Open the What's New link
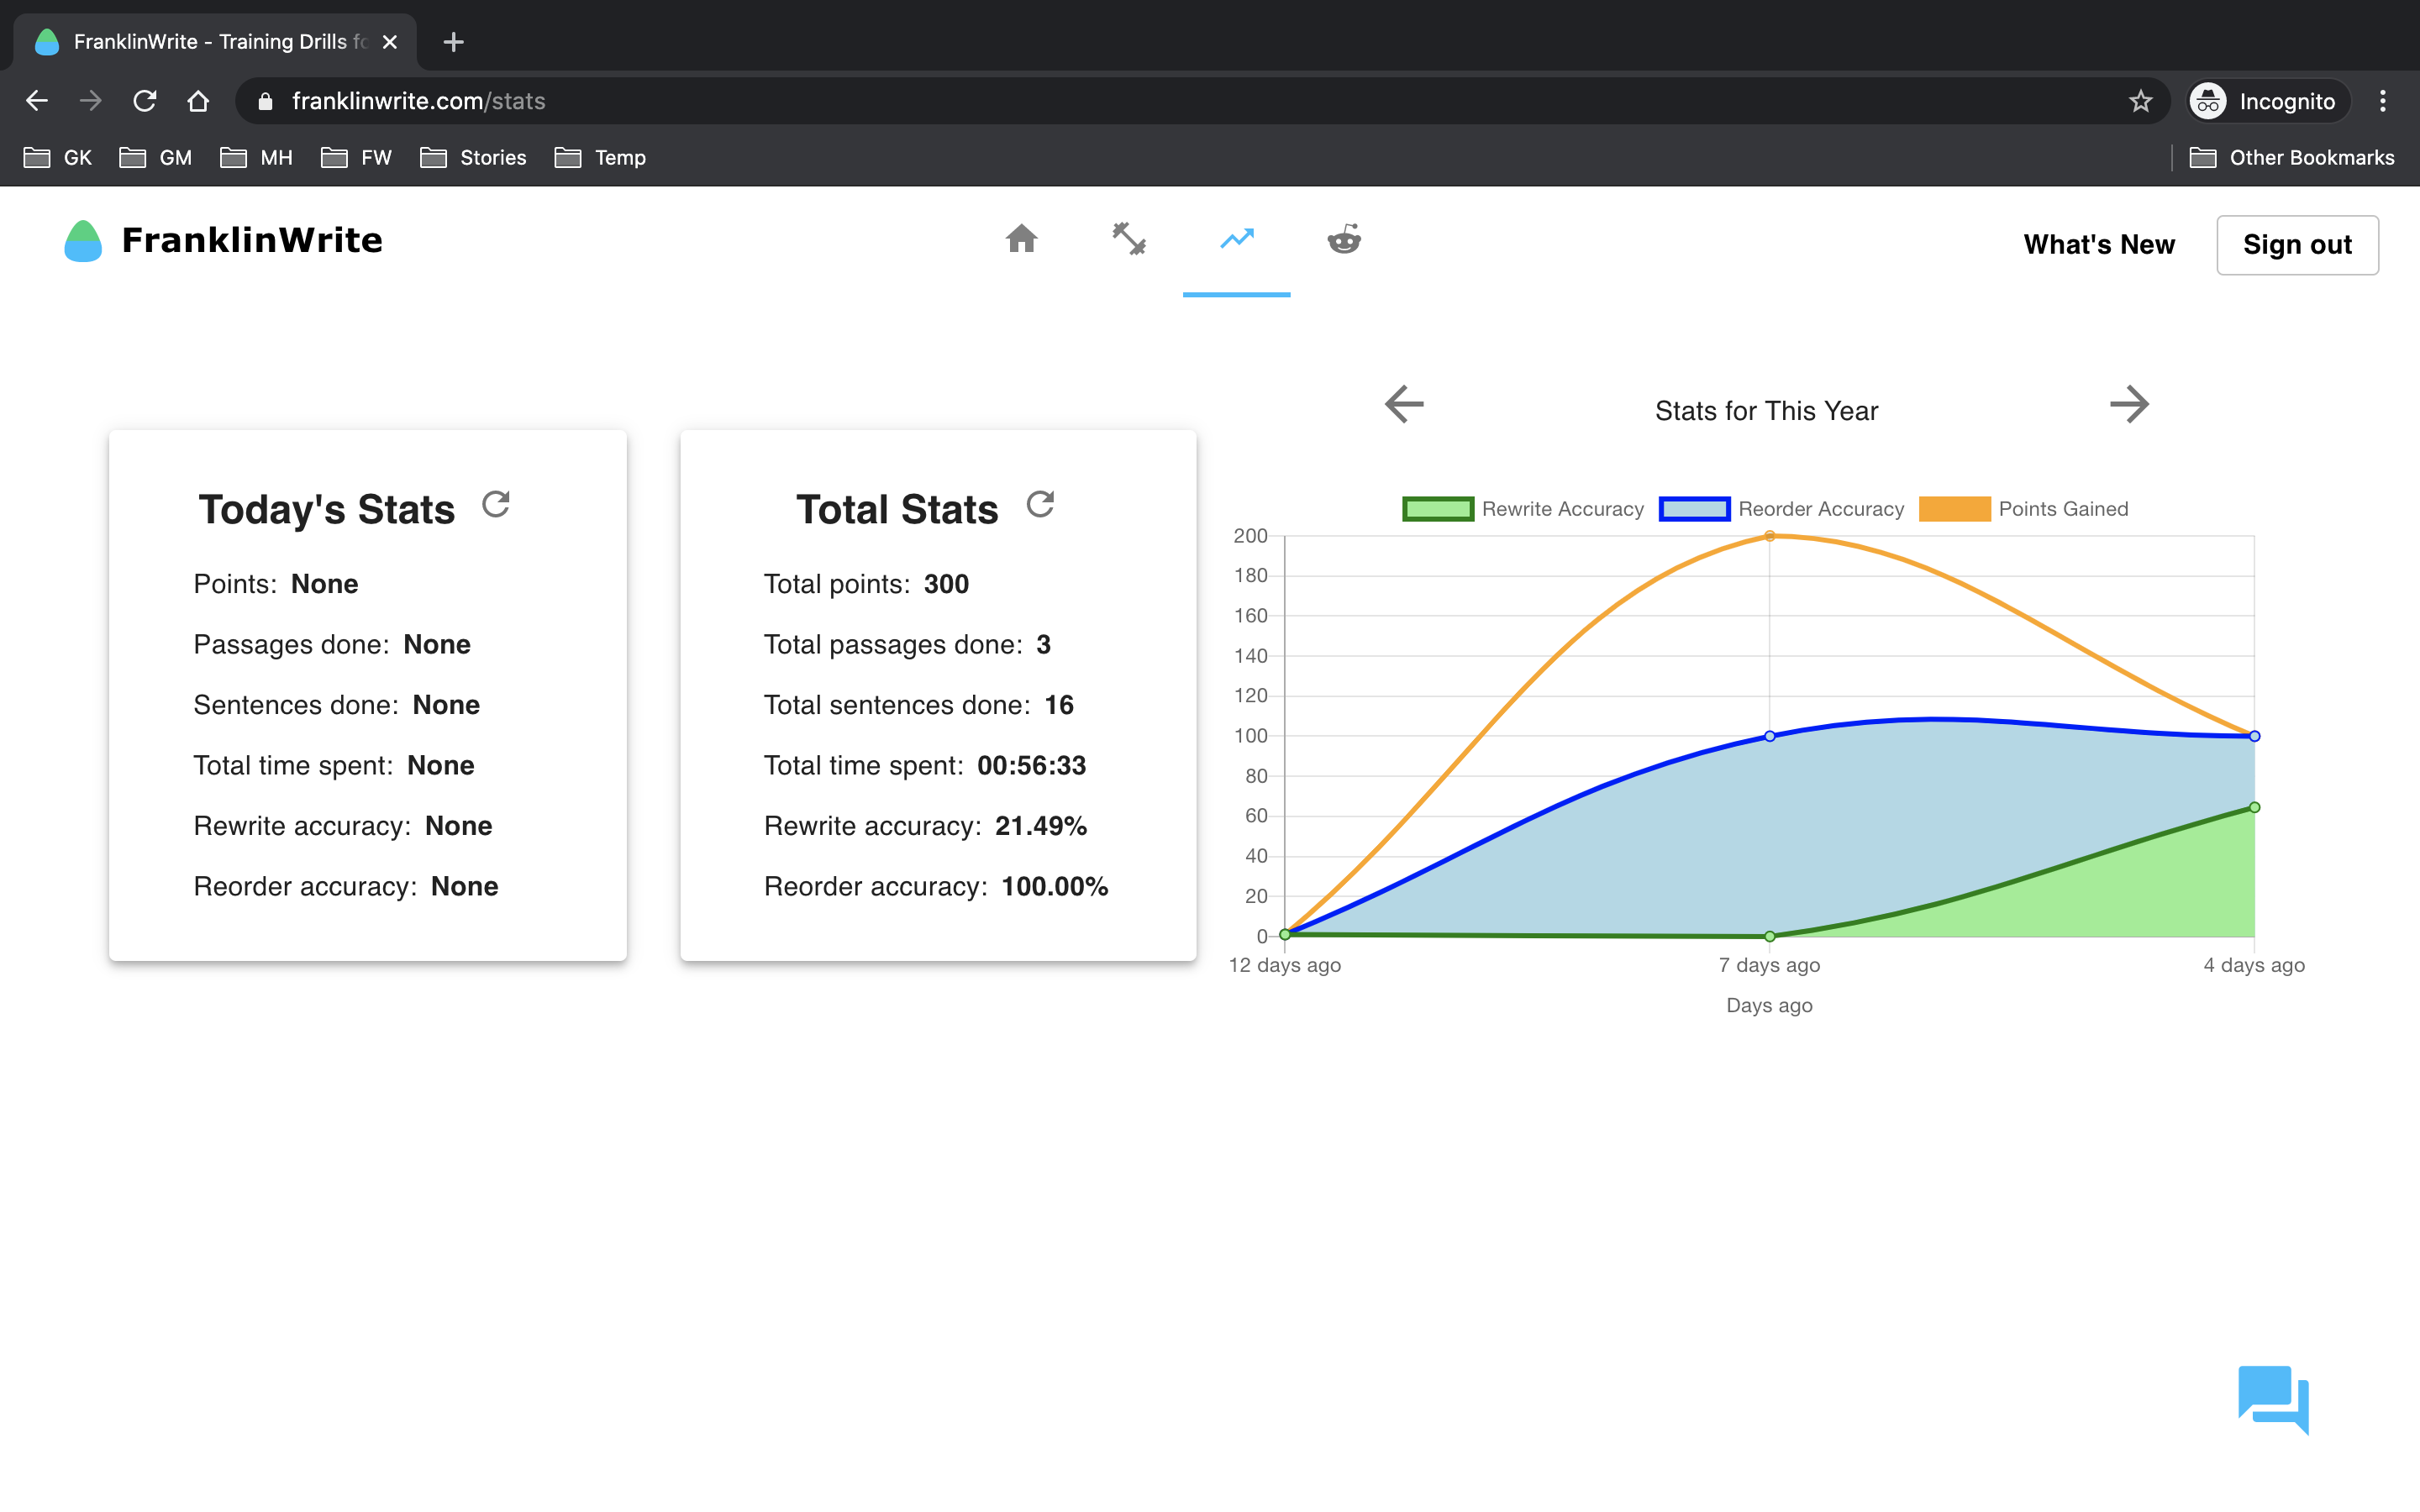 click(x=2098, y=245)
